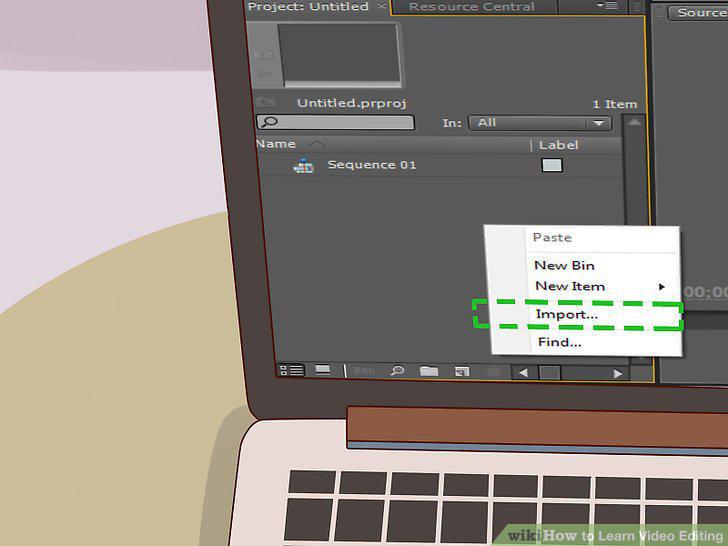Click into the project search field
This screenshot has width=728, height=546.
point(335,123)
